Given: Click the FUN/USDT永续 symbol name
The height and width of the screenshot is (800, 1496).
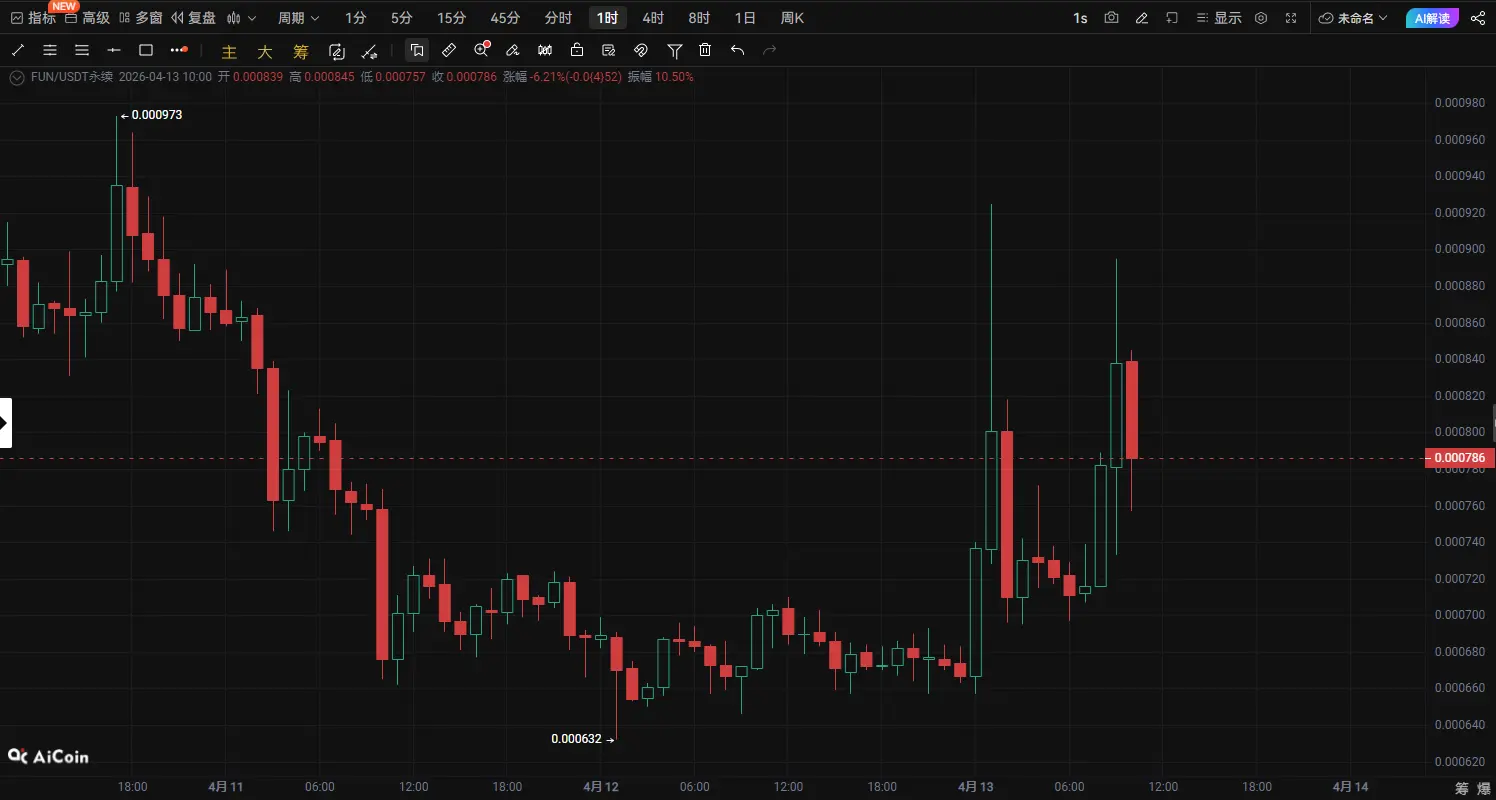Looking at the screenshot, I should coord(72,77).
